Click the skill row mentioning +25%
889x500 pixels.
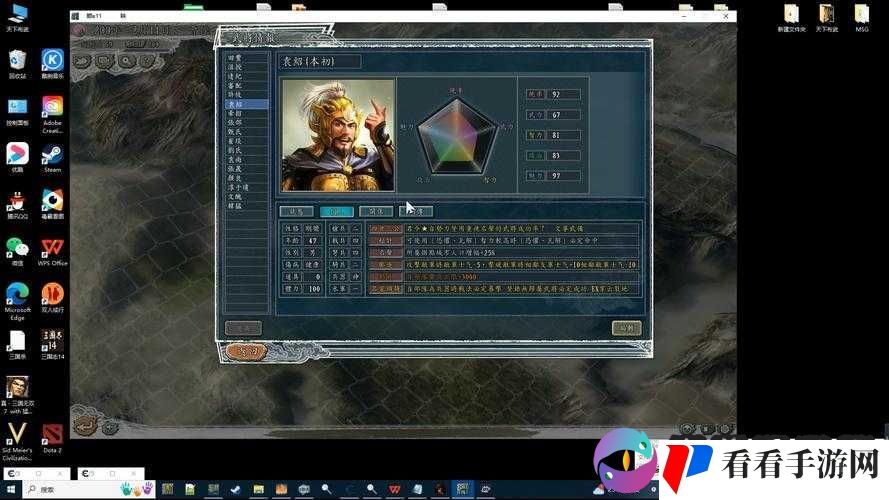[x=503, y=252]
